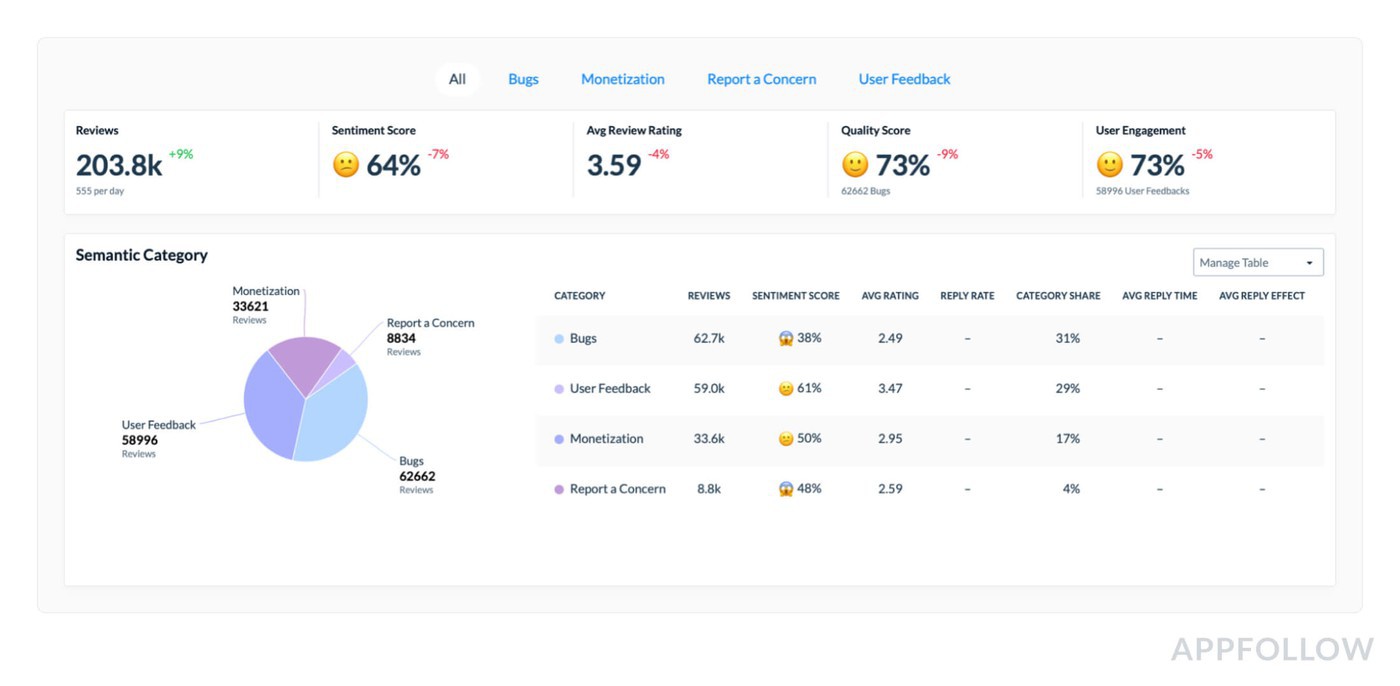Open Report a Concern table row link
This screenshot has width=1400, height=686.
point(617,489)
